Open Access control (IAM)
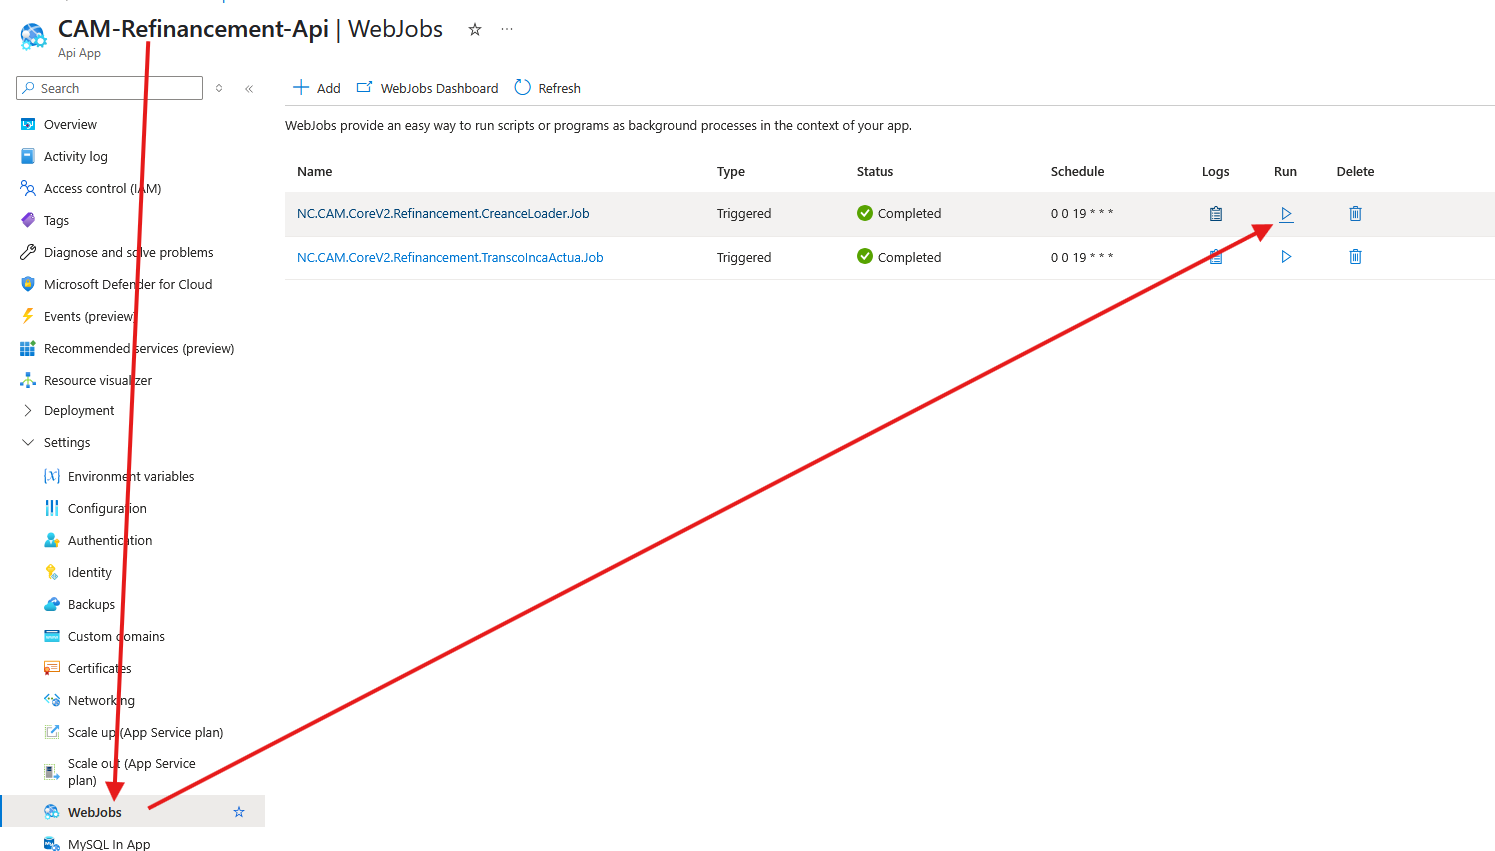The height and width of the screenshot is (851, 1495). [101, 189]
